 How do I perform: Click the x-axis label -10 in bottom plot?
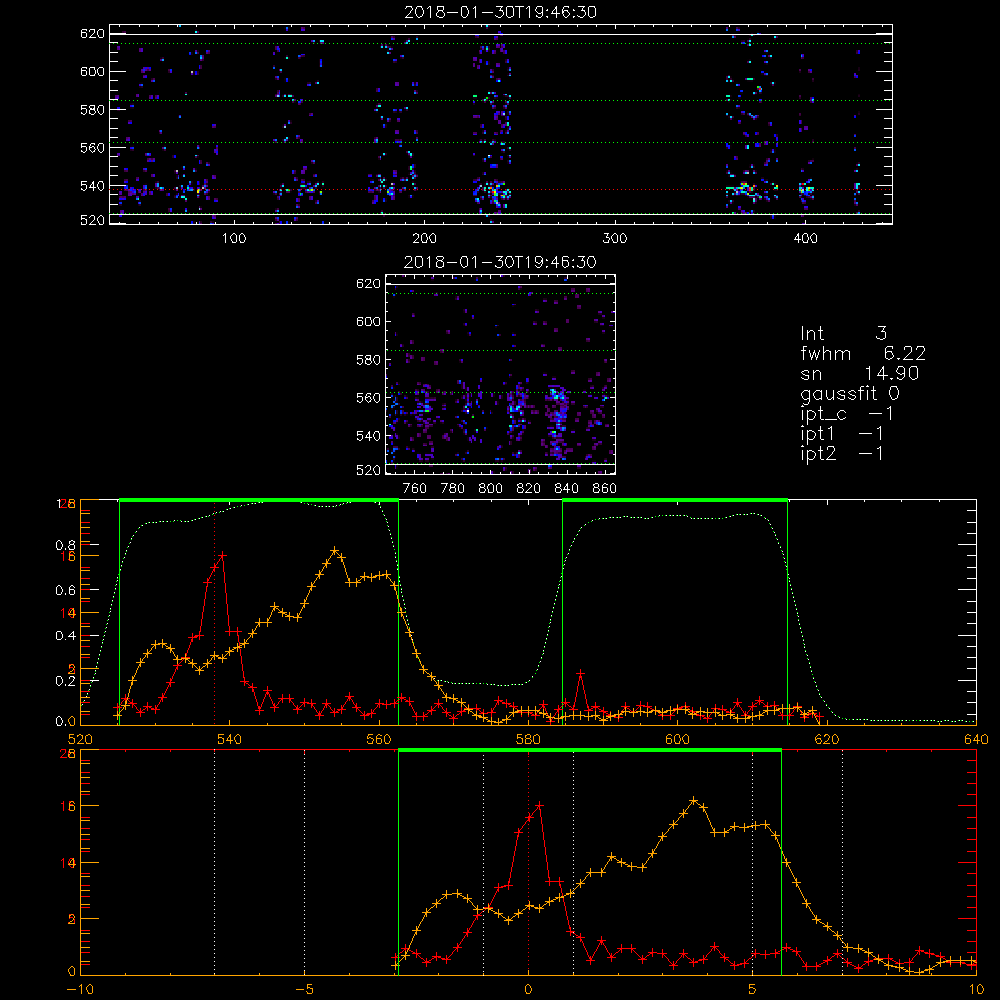click(80, 989)
